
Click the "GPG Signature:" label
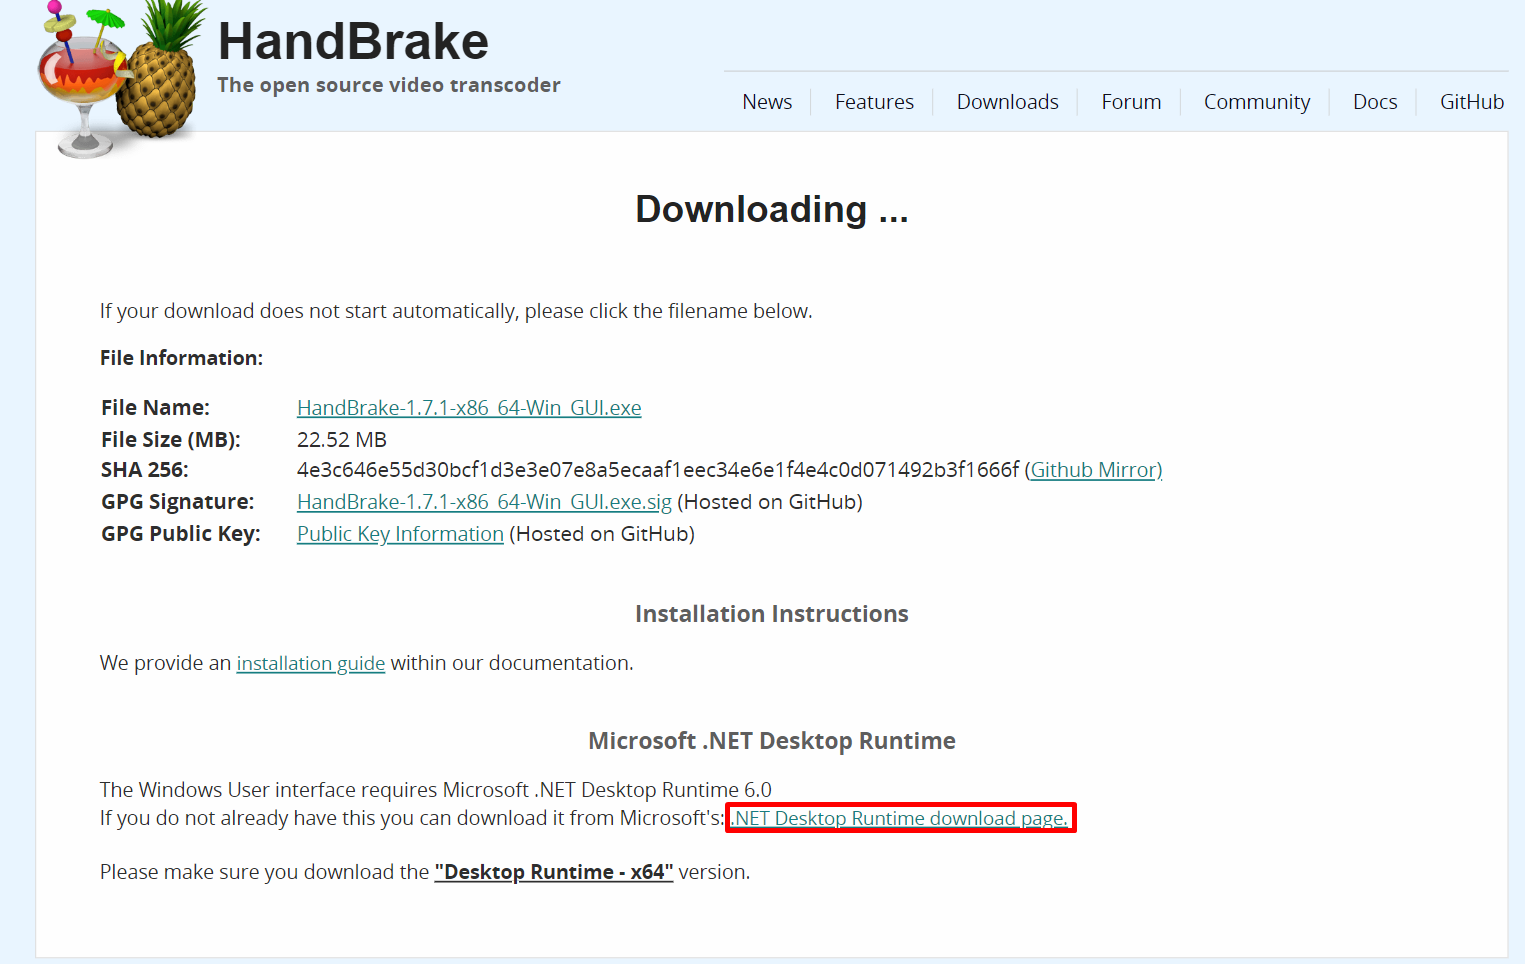[x=178, y=502]
